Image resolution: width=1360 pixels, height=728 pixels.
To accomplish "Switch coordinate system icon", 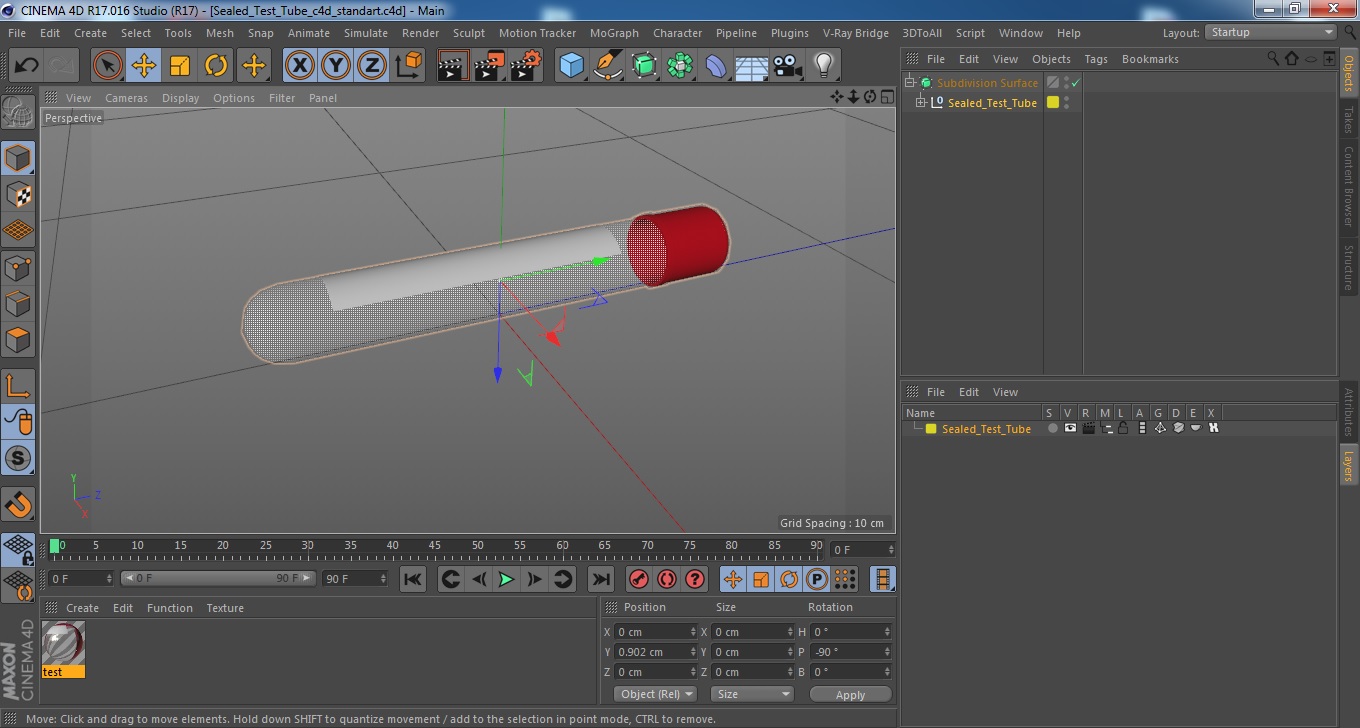I will coord(408,66).
